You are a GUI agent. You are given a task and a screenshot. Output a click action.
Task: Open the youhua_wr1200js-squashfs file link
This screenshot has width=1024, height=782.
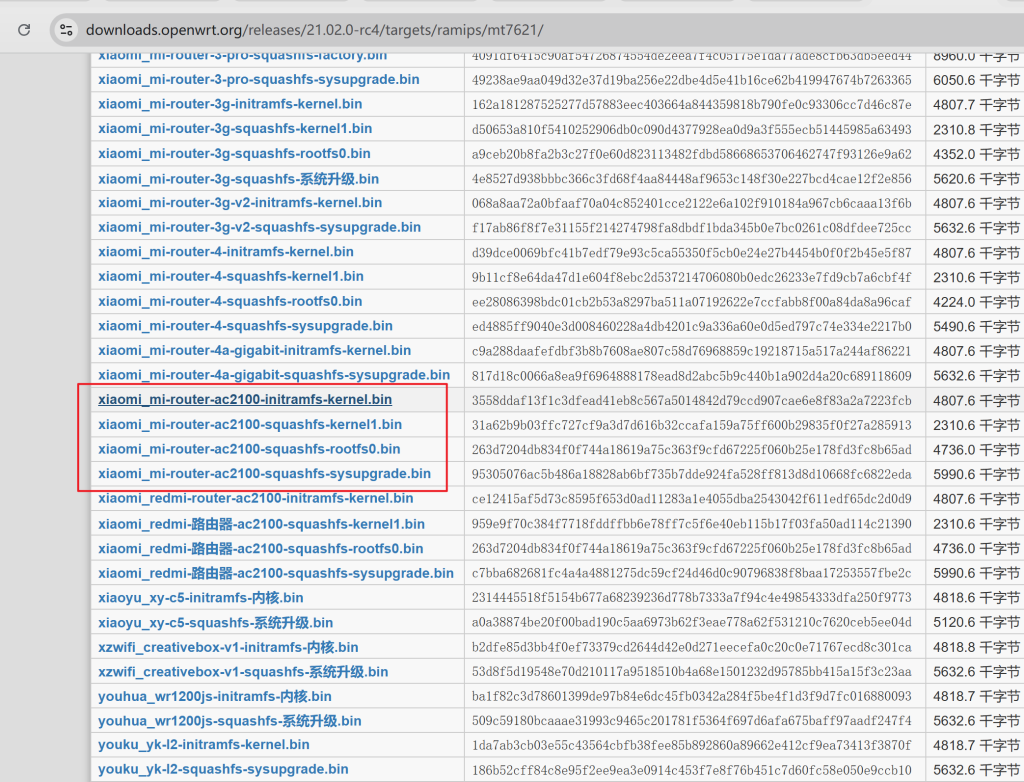[229, 721]
